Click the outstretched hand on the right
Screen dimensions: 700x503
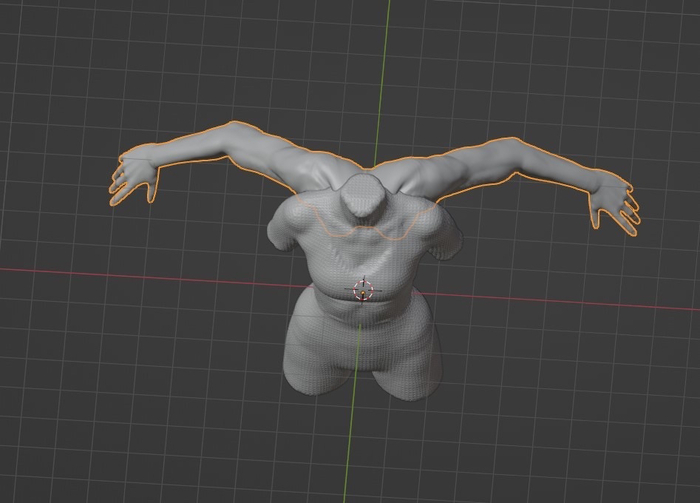tap(612, 203)
